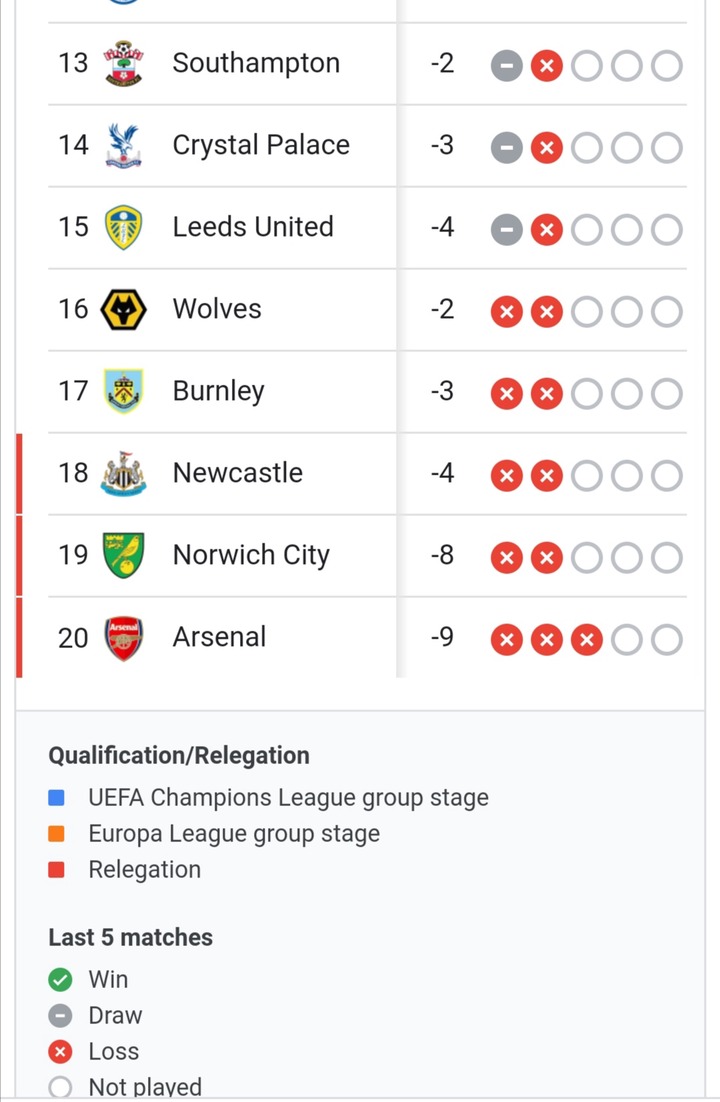The image size is (720, 1102).
Task: Open the Newcastle team name
Action: click(238, 473)
